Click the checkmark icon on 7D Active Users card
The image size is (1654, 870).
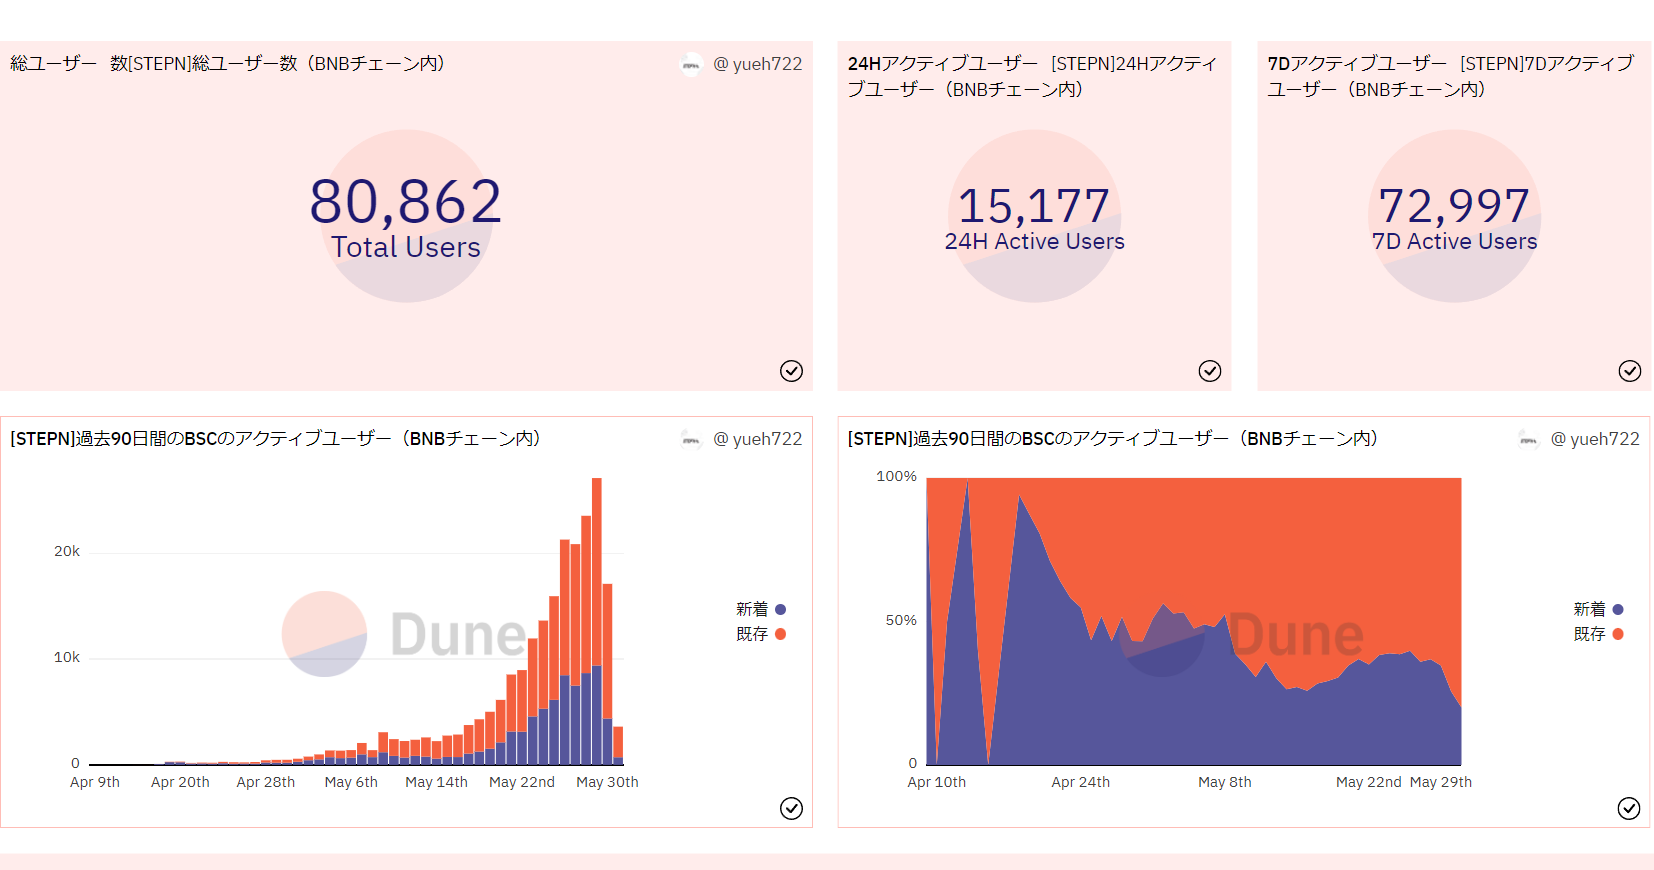[1630, 371]
